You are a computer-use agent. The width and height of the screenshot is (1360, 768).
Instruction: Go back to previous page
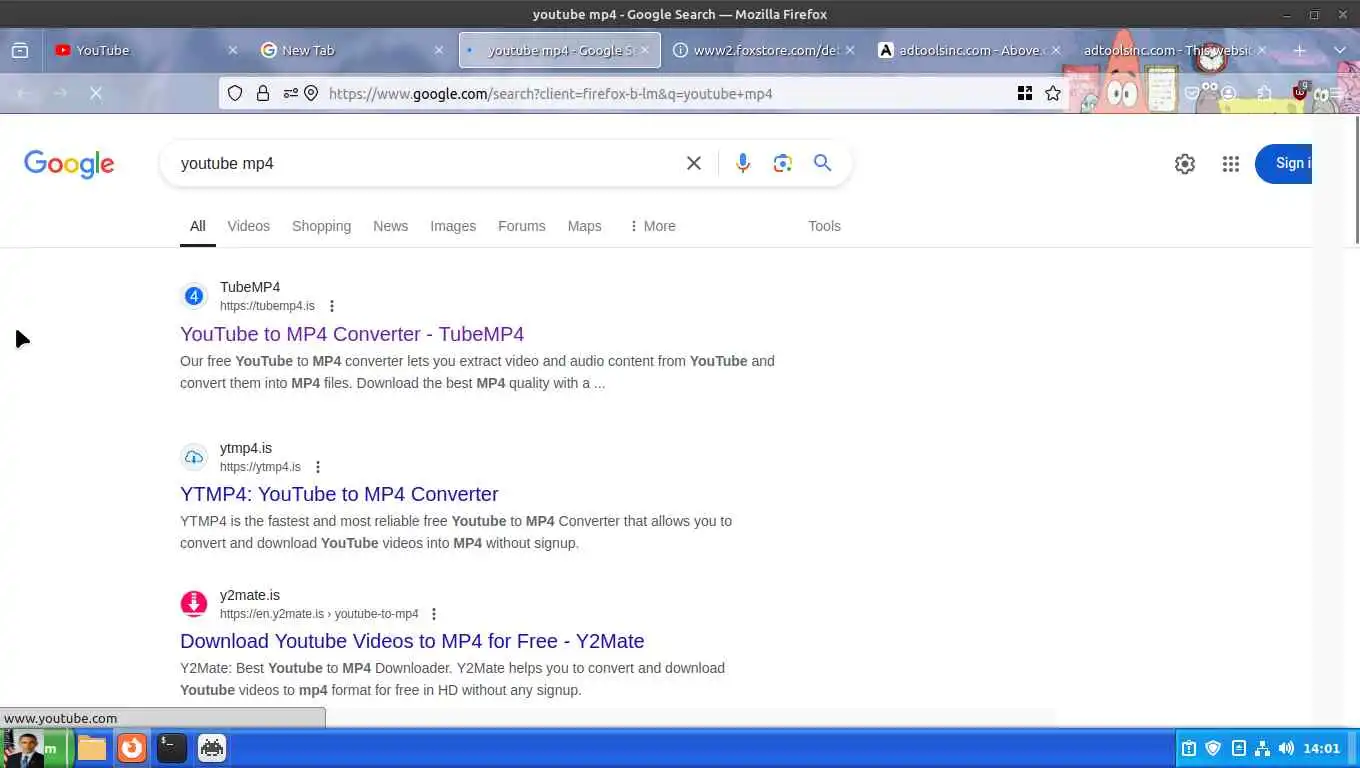click(24, 93)
